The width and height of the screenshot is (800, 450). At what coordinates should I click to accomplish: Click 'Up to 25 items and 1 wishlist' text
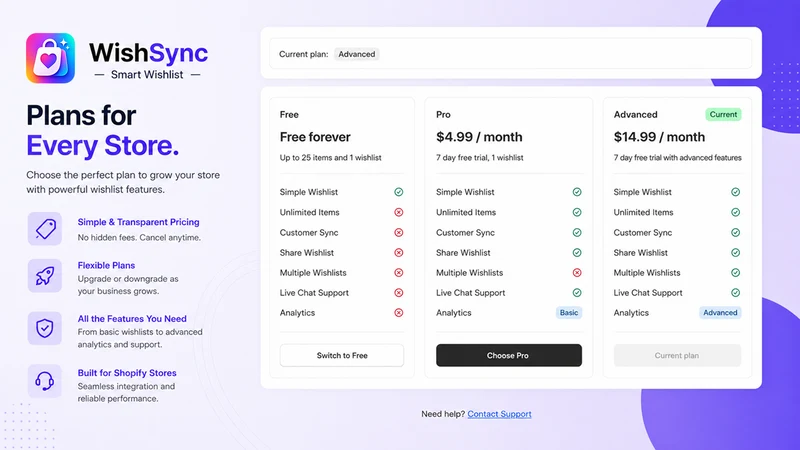pyautogui.click(x=331, y=158)
